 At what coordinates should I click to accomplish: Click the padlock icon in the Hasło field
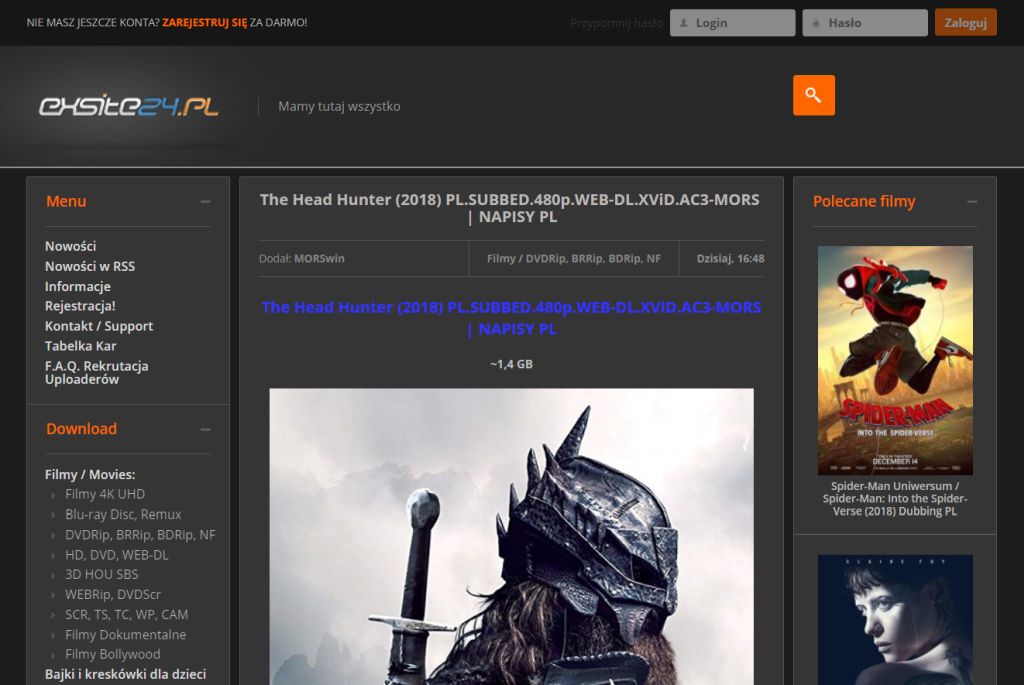coord(815,22)
